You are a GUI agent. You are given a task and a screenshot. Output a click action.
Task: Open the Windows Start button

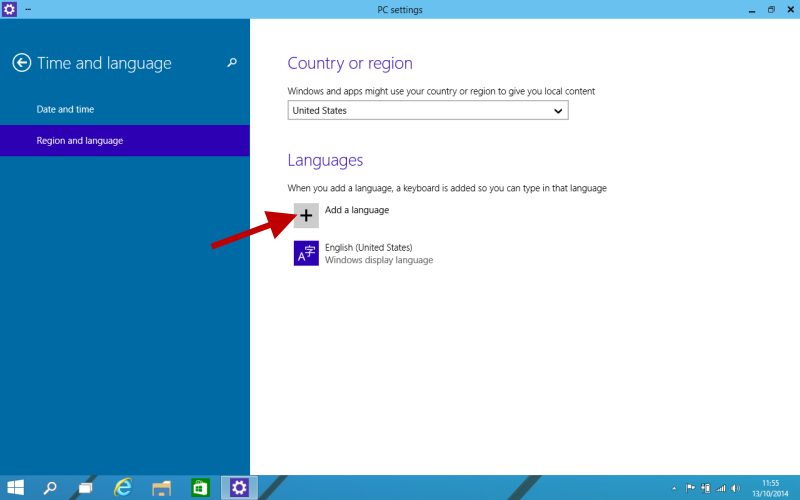pos(15,488)
